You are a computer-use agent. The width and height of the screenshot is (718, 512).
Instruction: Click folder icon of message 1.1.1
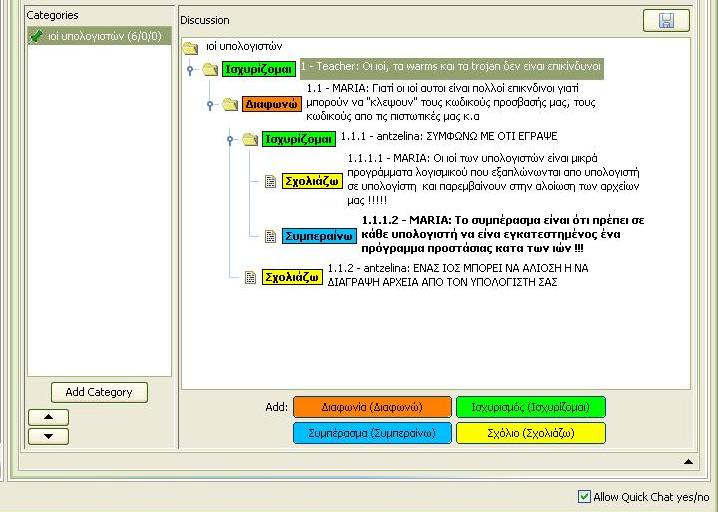pyautogui.click(x=250, y=139)
